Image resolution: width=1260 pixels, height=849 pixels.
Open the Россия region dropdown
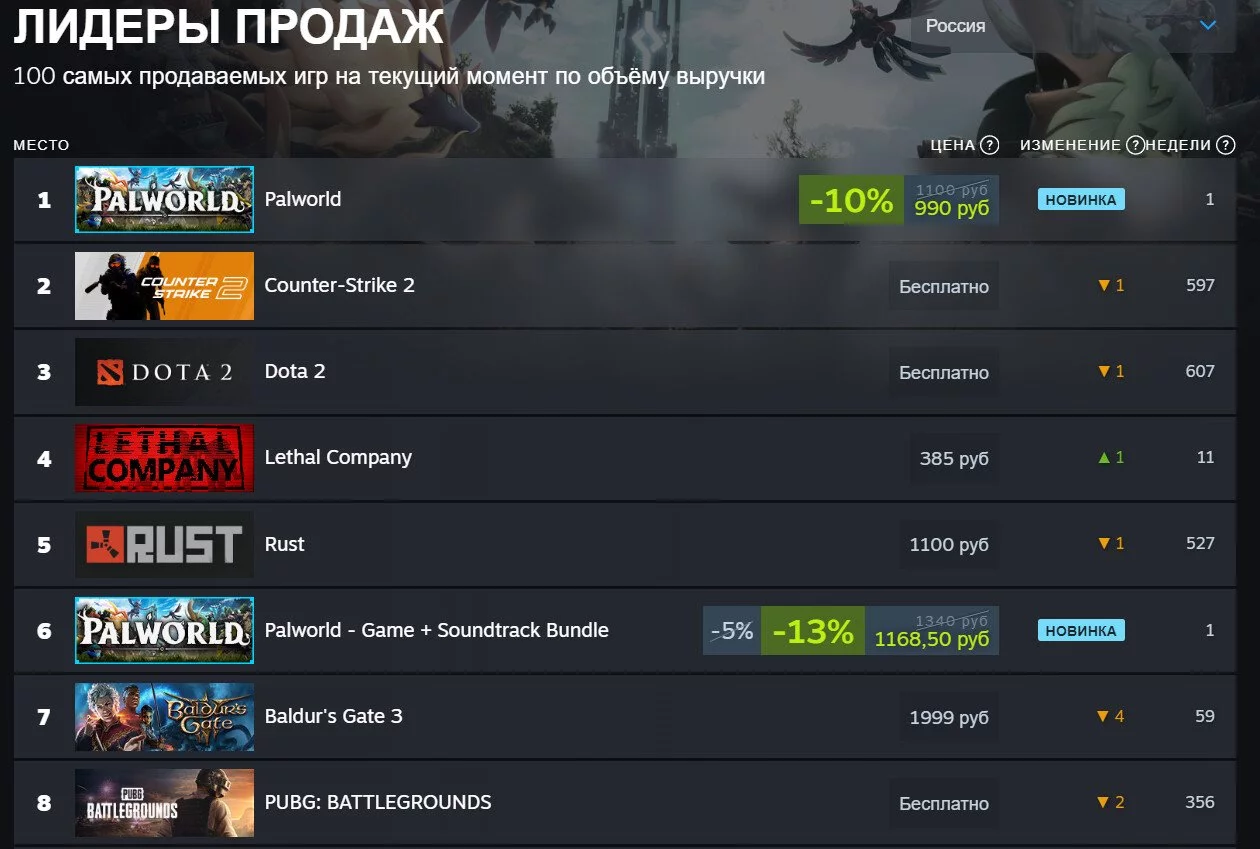tap(1073, 26)
